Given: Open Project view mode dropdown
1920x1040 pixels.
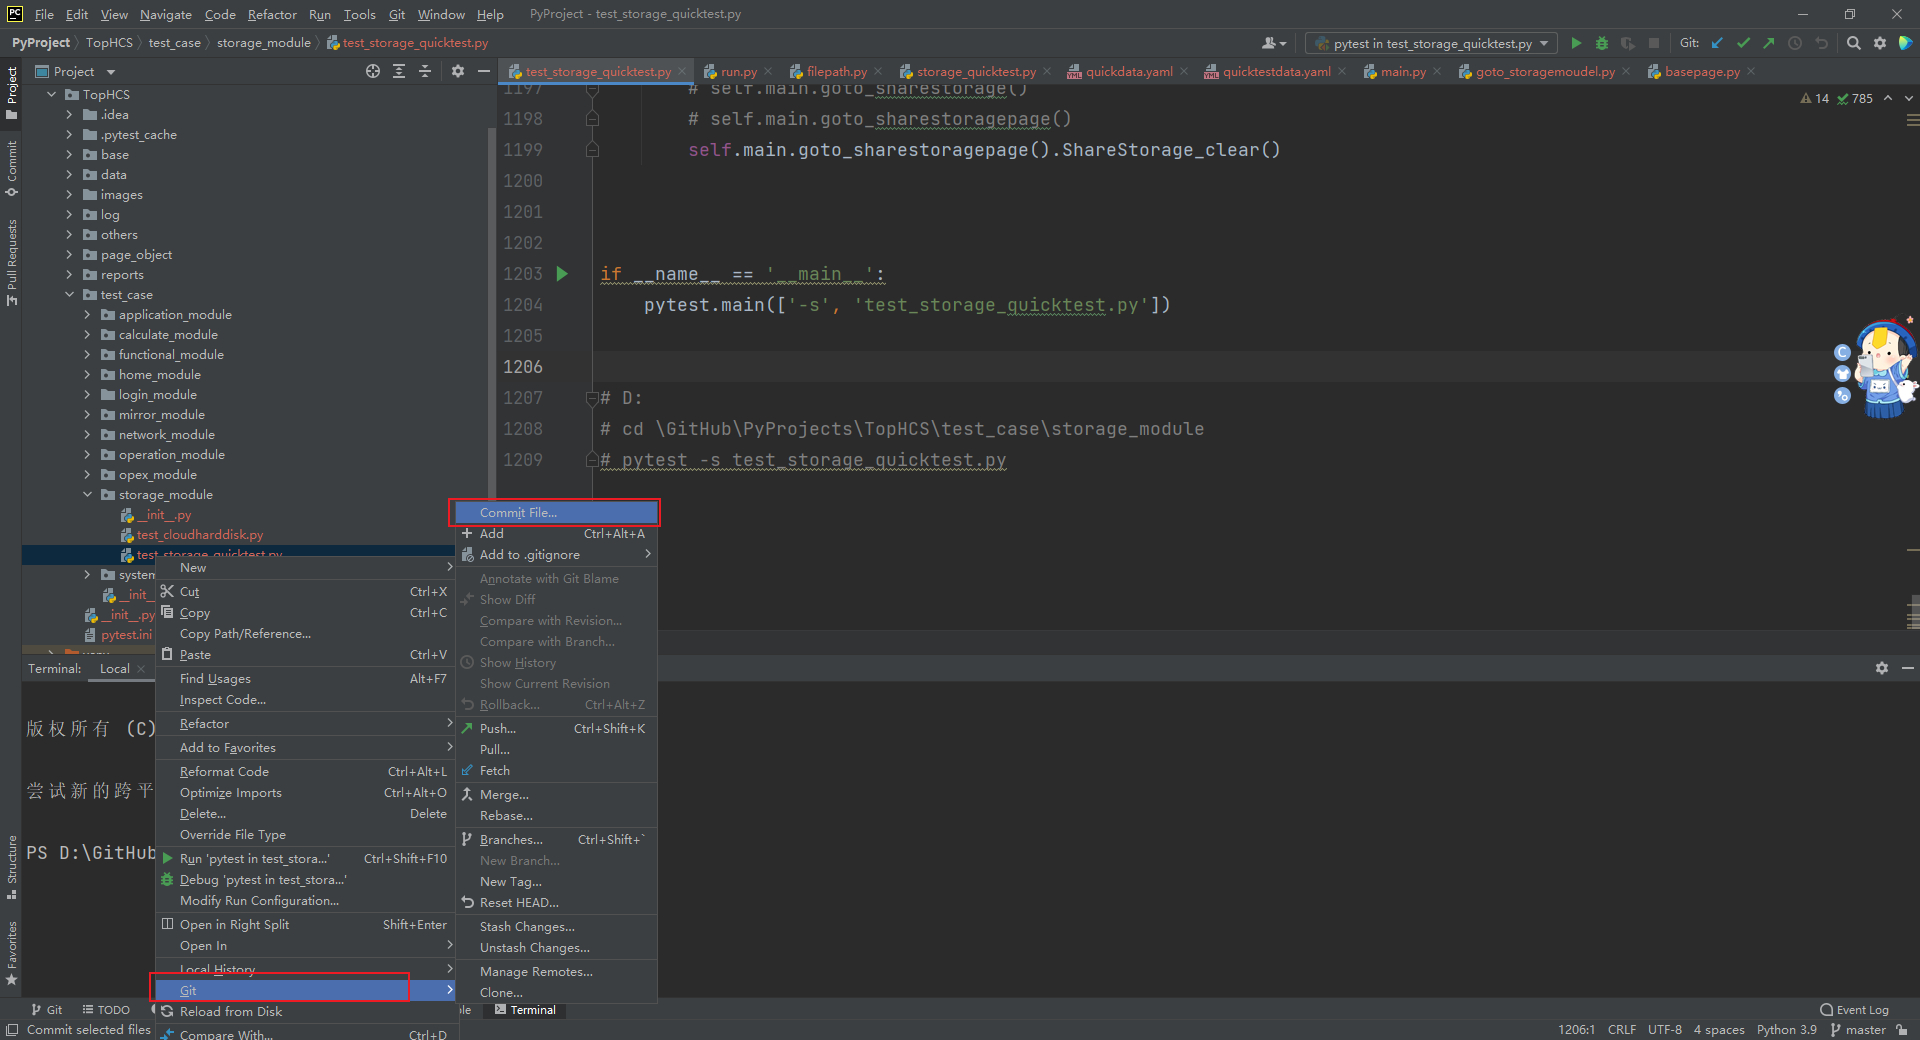Looking at the screenshot, I should click(76, 71).
